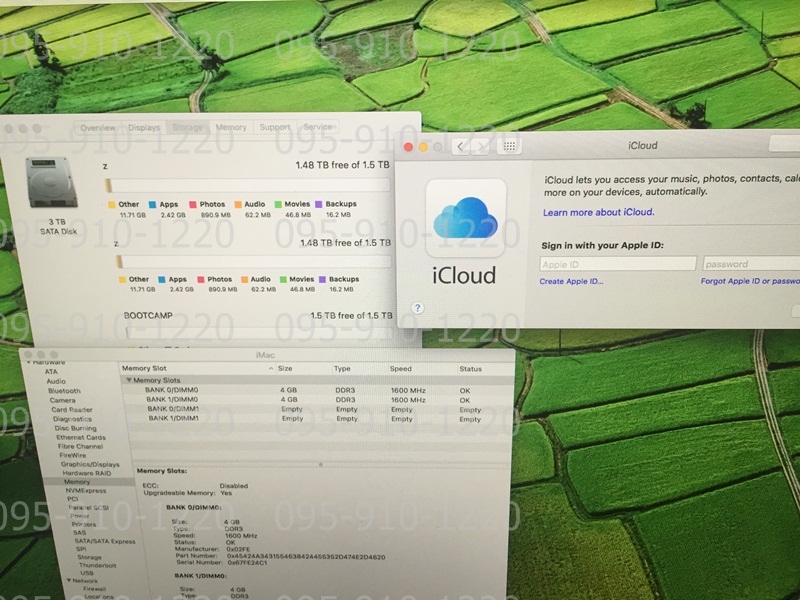Open Bluetooth in the hardware sidebar
This screenshot has height=600, width=800.
pyautogui.click(x=64, y=391)
